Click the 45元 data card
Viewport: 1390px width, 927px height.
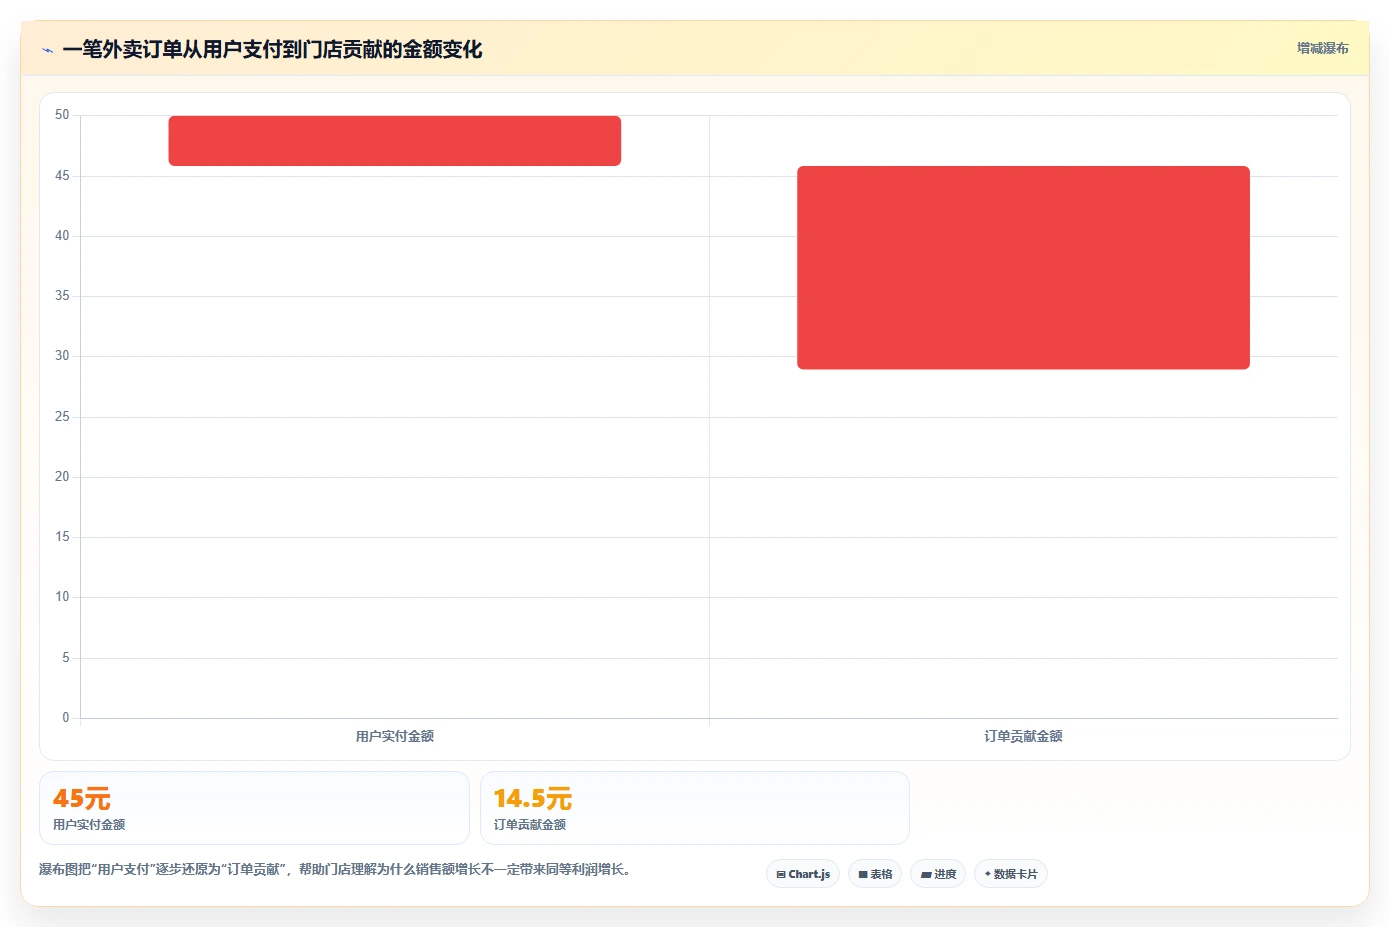pos(254,808)
